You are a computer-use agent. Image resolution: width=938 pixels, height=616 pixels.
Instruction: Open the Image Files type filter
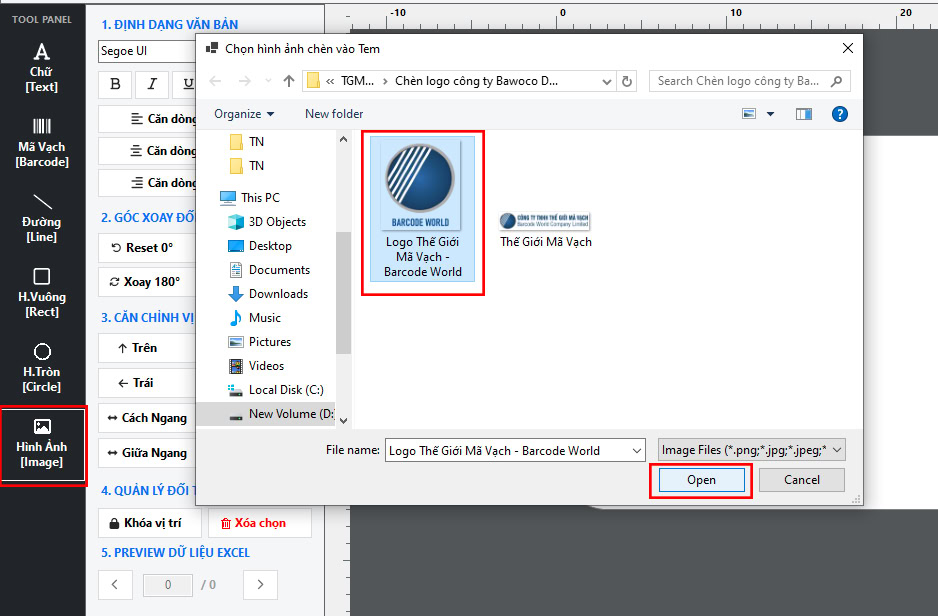tap(751, 450)
